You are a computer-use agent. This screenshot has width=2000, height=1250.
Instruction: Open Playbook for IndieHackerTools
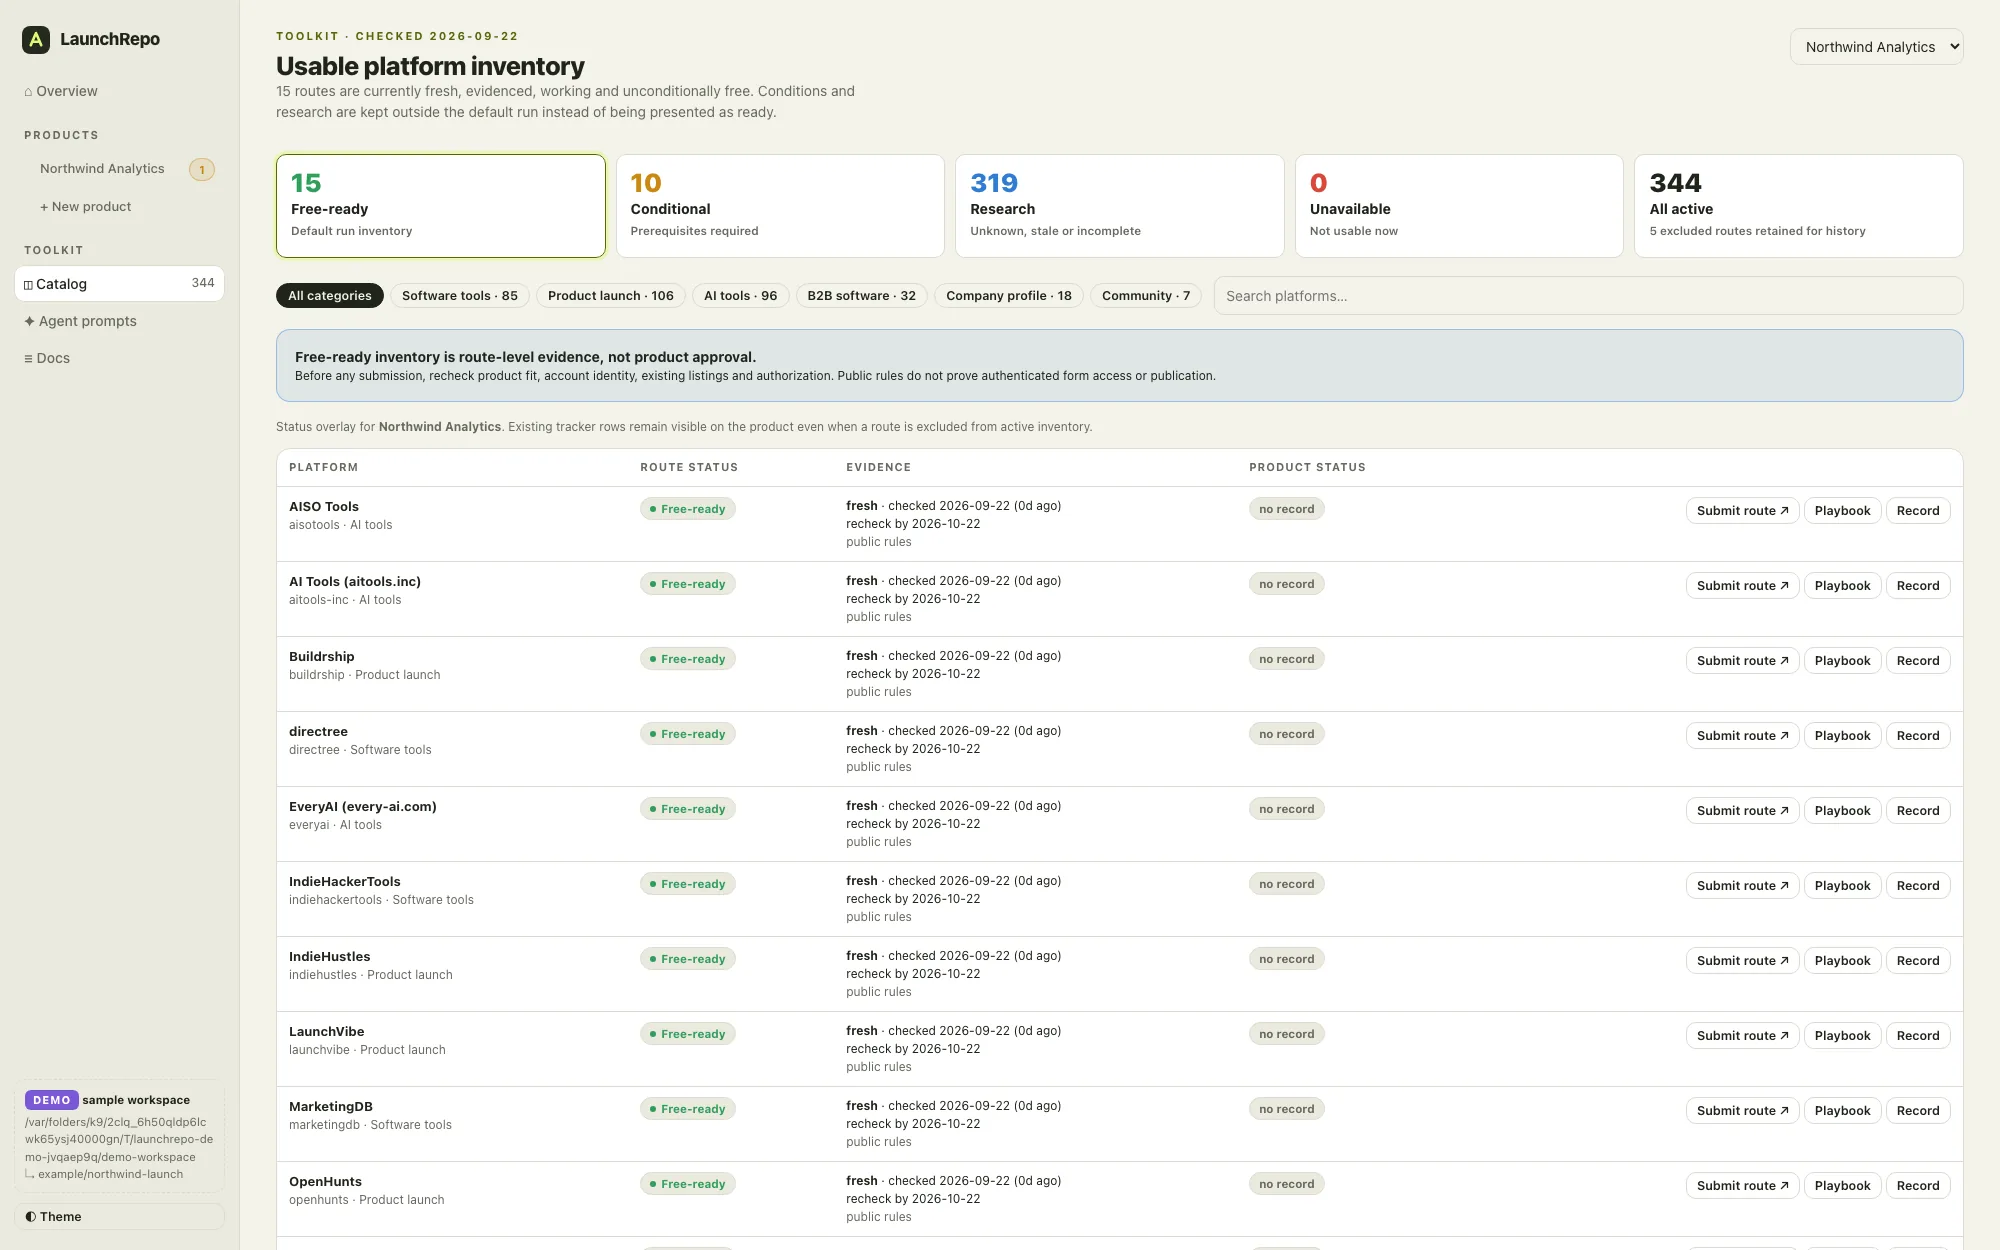pyautogui.click(x=1842, y=886)
